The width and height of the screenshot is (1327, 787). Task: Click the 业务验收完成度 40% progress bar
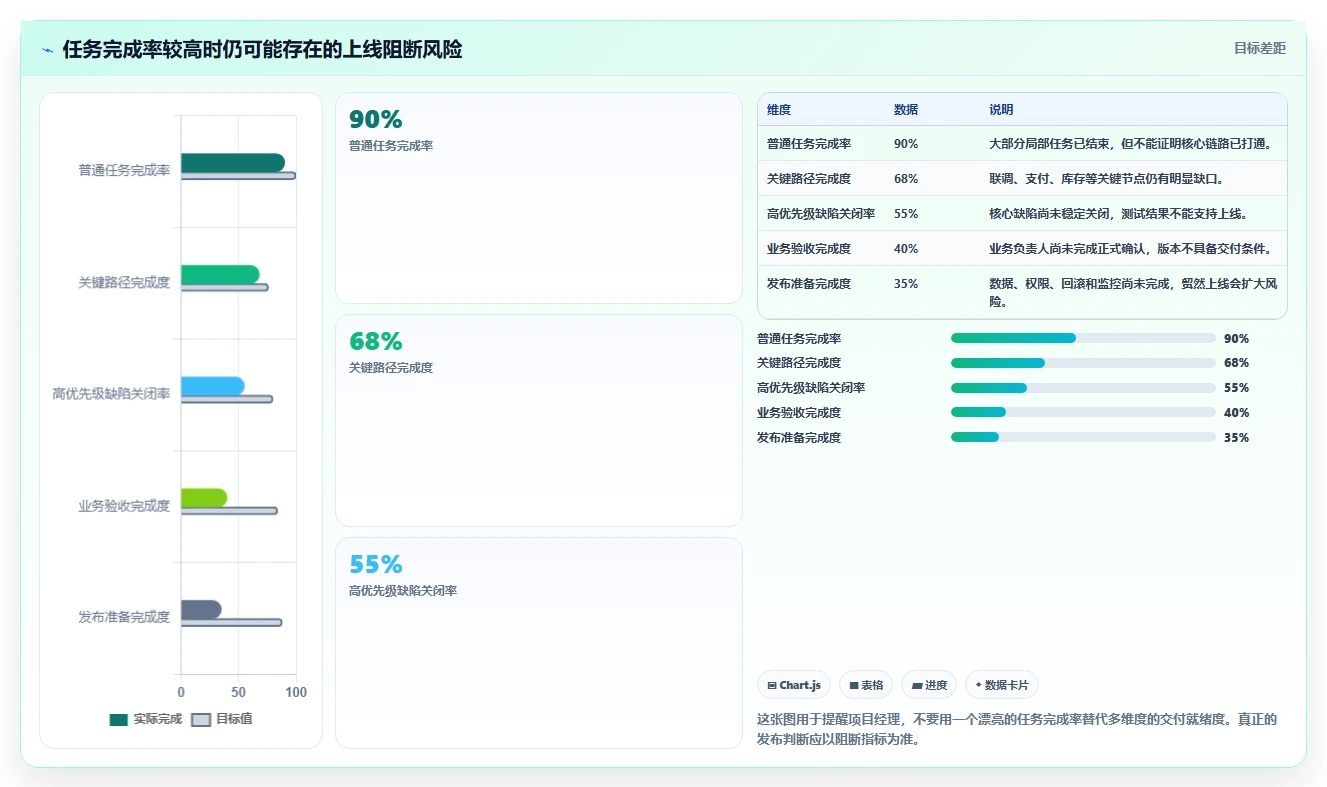pyautogui.click(x=1083, y=412)
